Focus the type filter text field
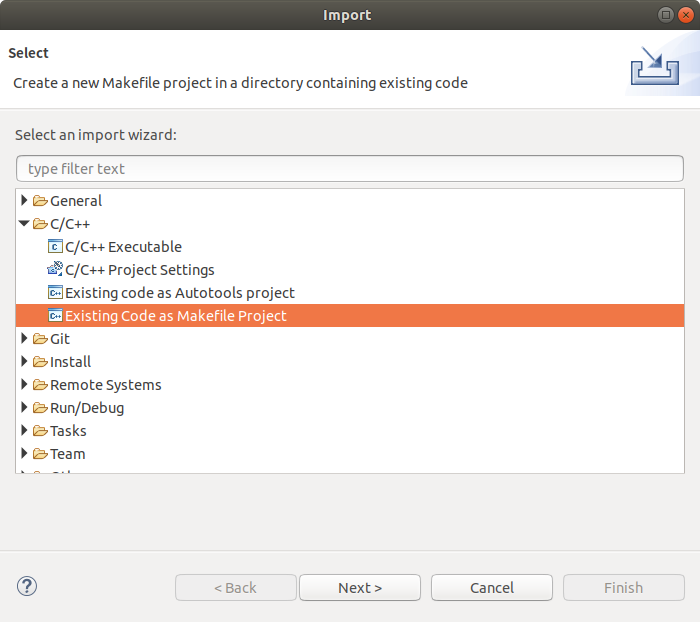 coord(350,169)
